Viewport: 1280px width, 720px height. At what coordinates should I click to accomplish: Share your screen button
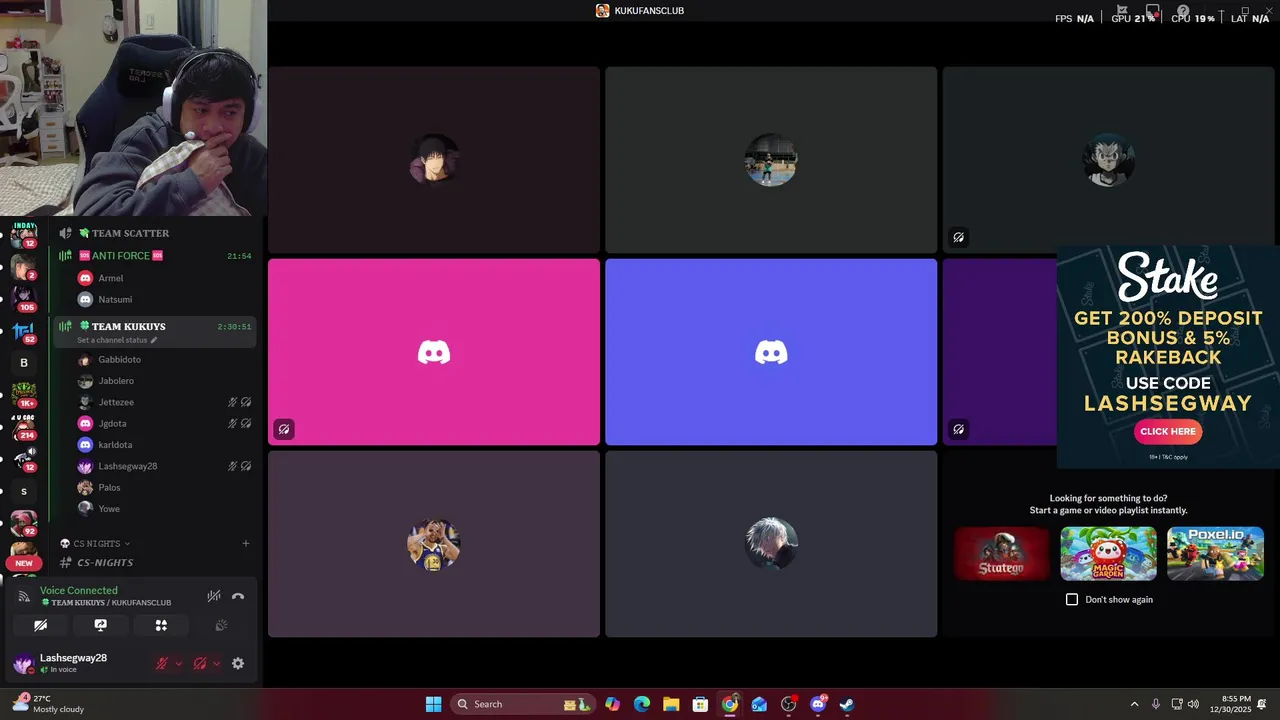click(100, 625)
